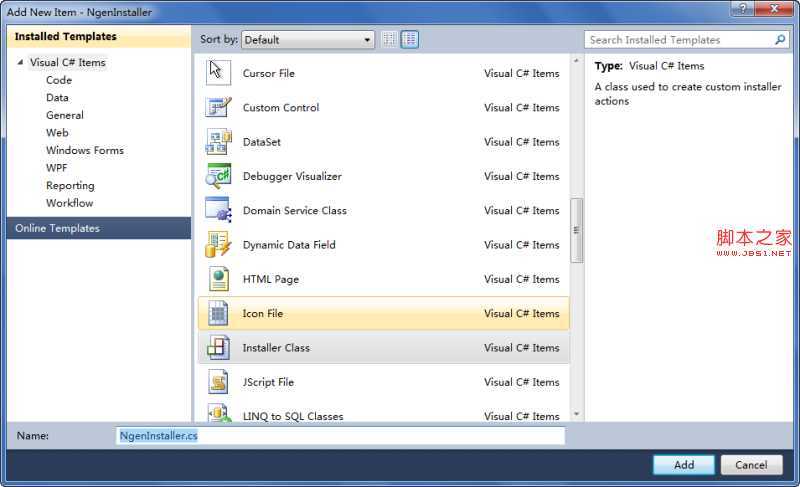
Task: Select the "Custom Control" label
Action: tap(281, 107)
